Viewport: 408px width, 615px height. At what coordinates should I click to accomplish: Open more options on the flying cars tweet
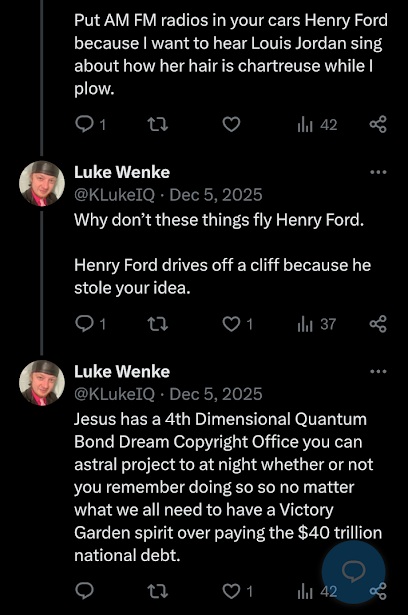pos(378,172)
